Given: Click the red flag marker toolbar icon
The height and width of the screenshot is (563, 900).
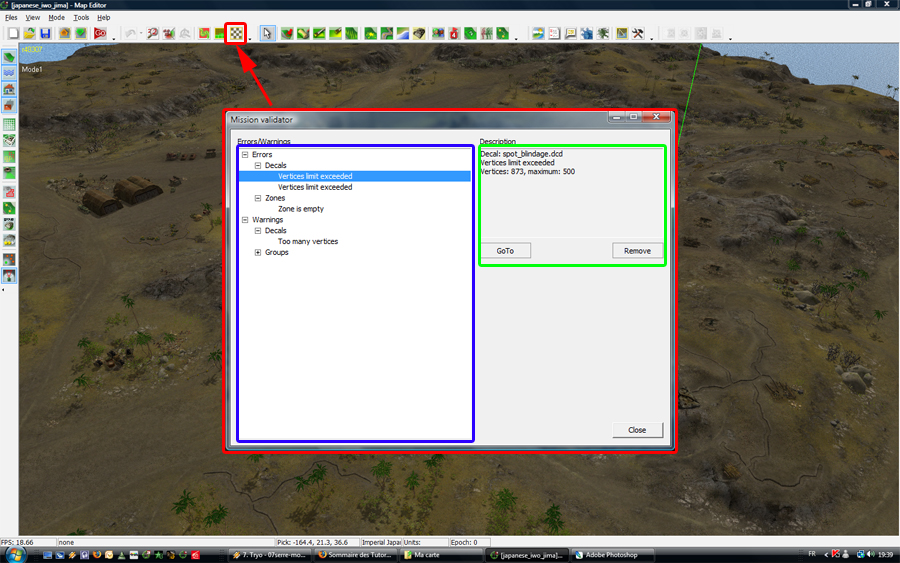Looking at the screenshot, I should tap(454, 33).
